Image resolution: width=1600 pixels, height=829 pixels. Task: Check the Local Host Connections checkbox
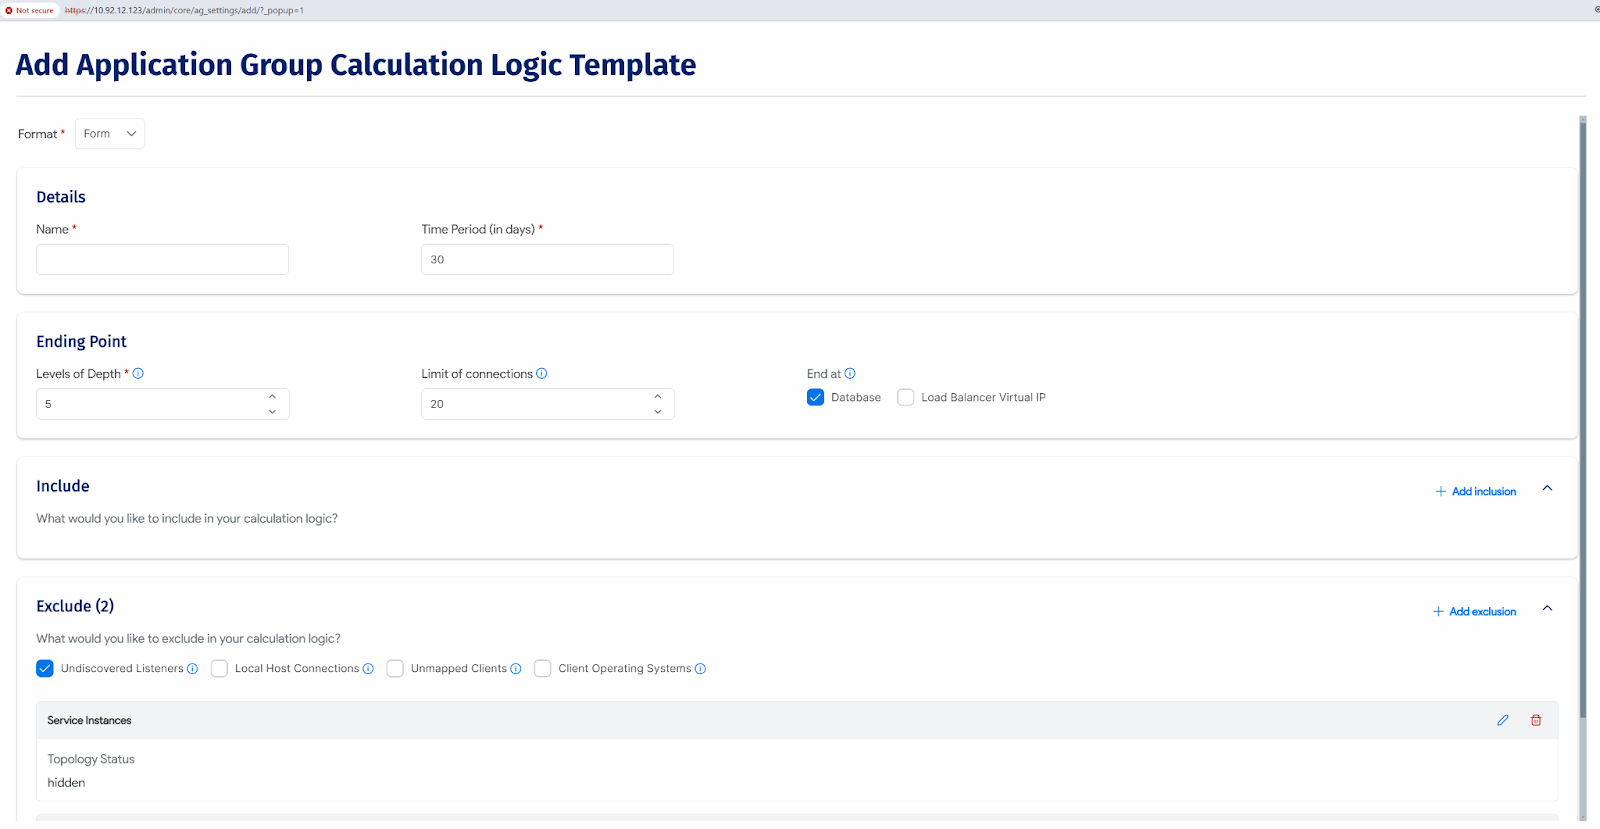click(x=219, y=669)
